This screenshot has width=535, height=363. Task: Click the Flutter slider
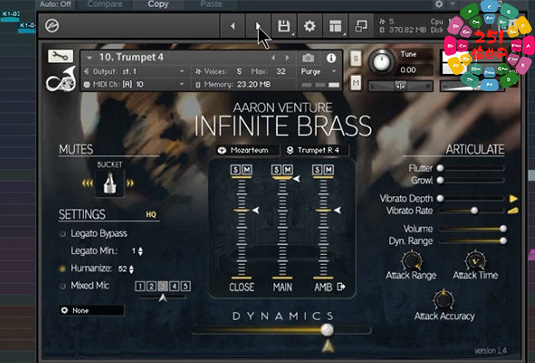coord(471,168)
